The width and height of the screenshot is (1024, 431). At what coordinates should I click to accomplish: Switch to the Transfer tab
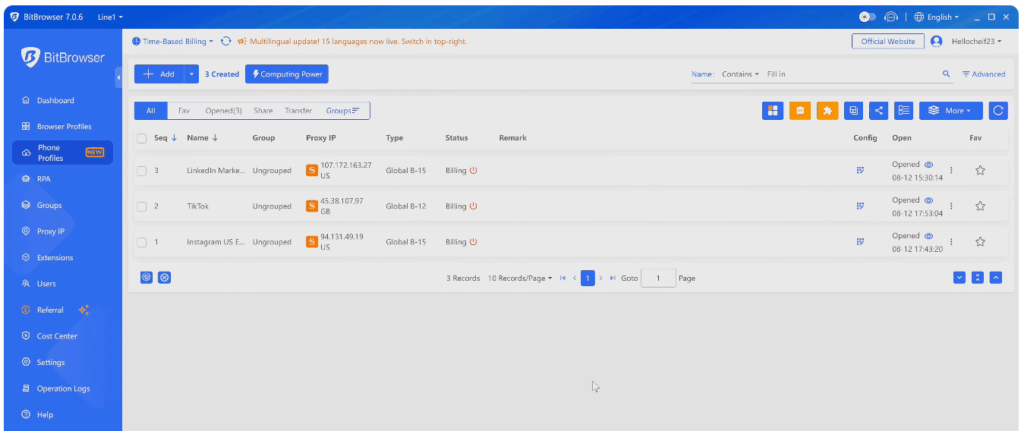[298, 111]
